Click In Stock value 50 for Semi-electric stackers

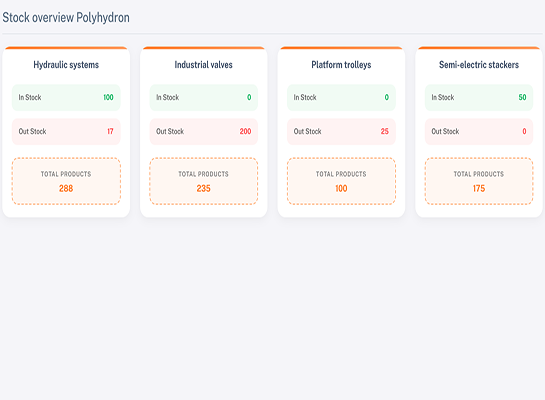point(522,97)
